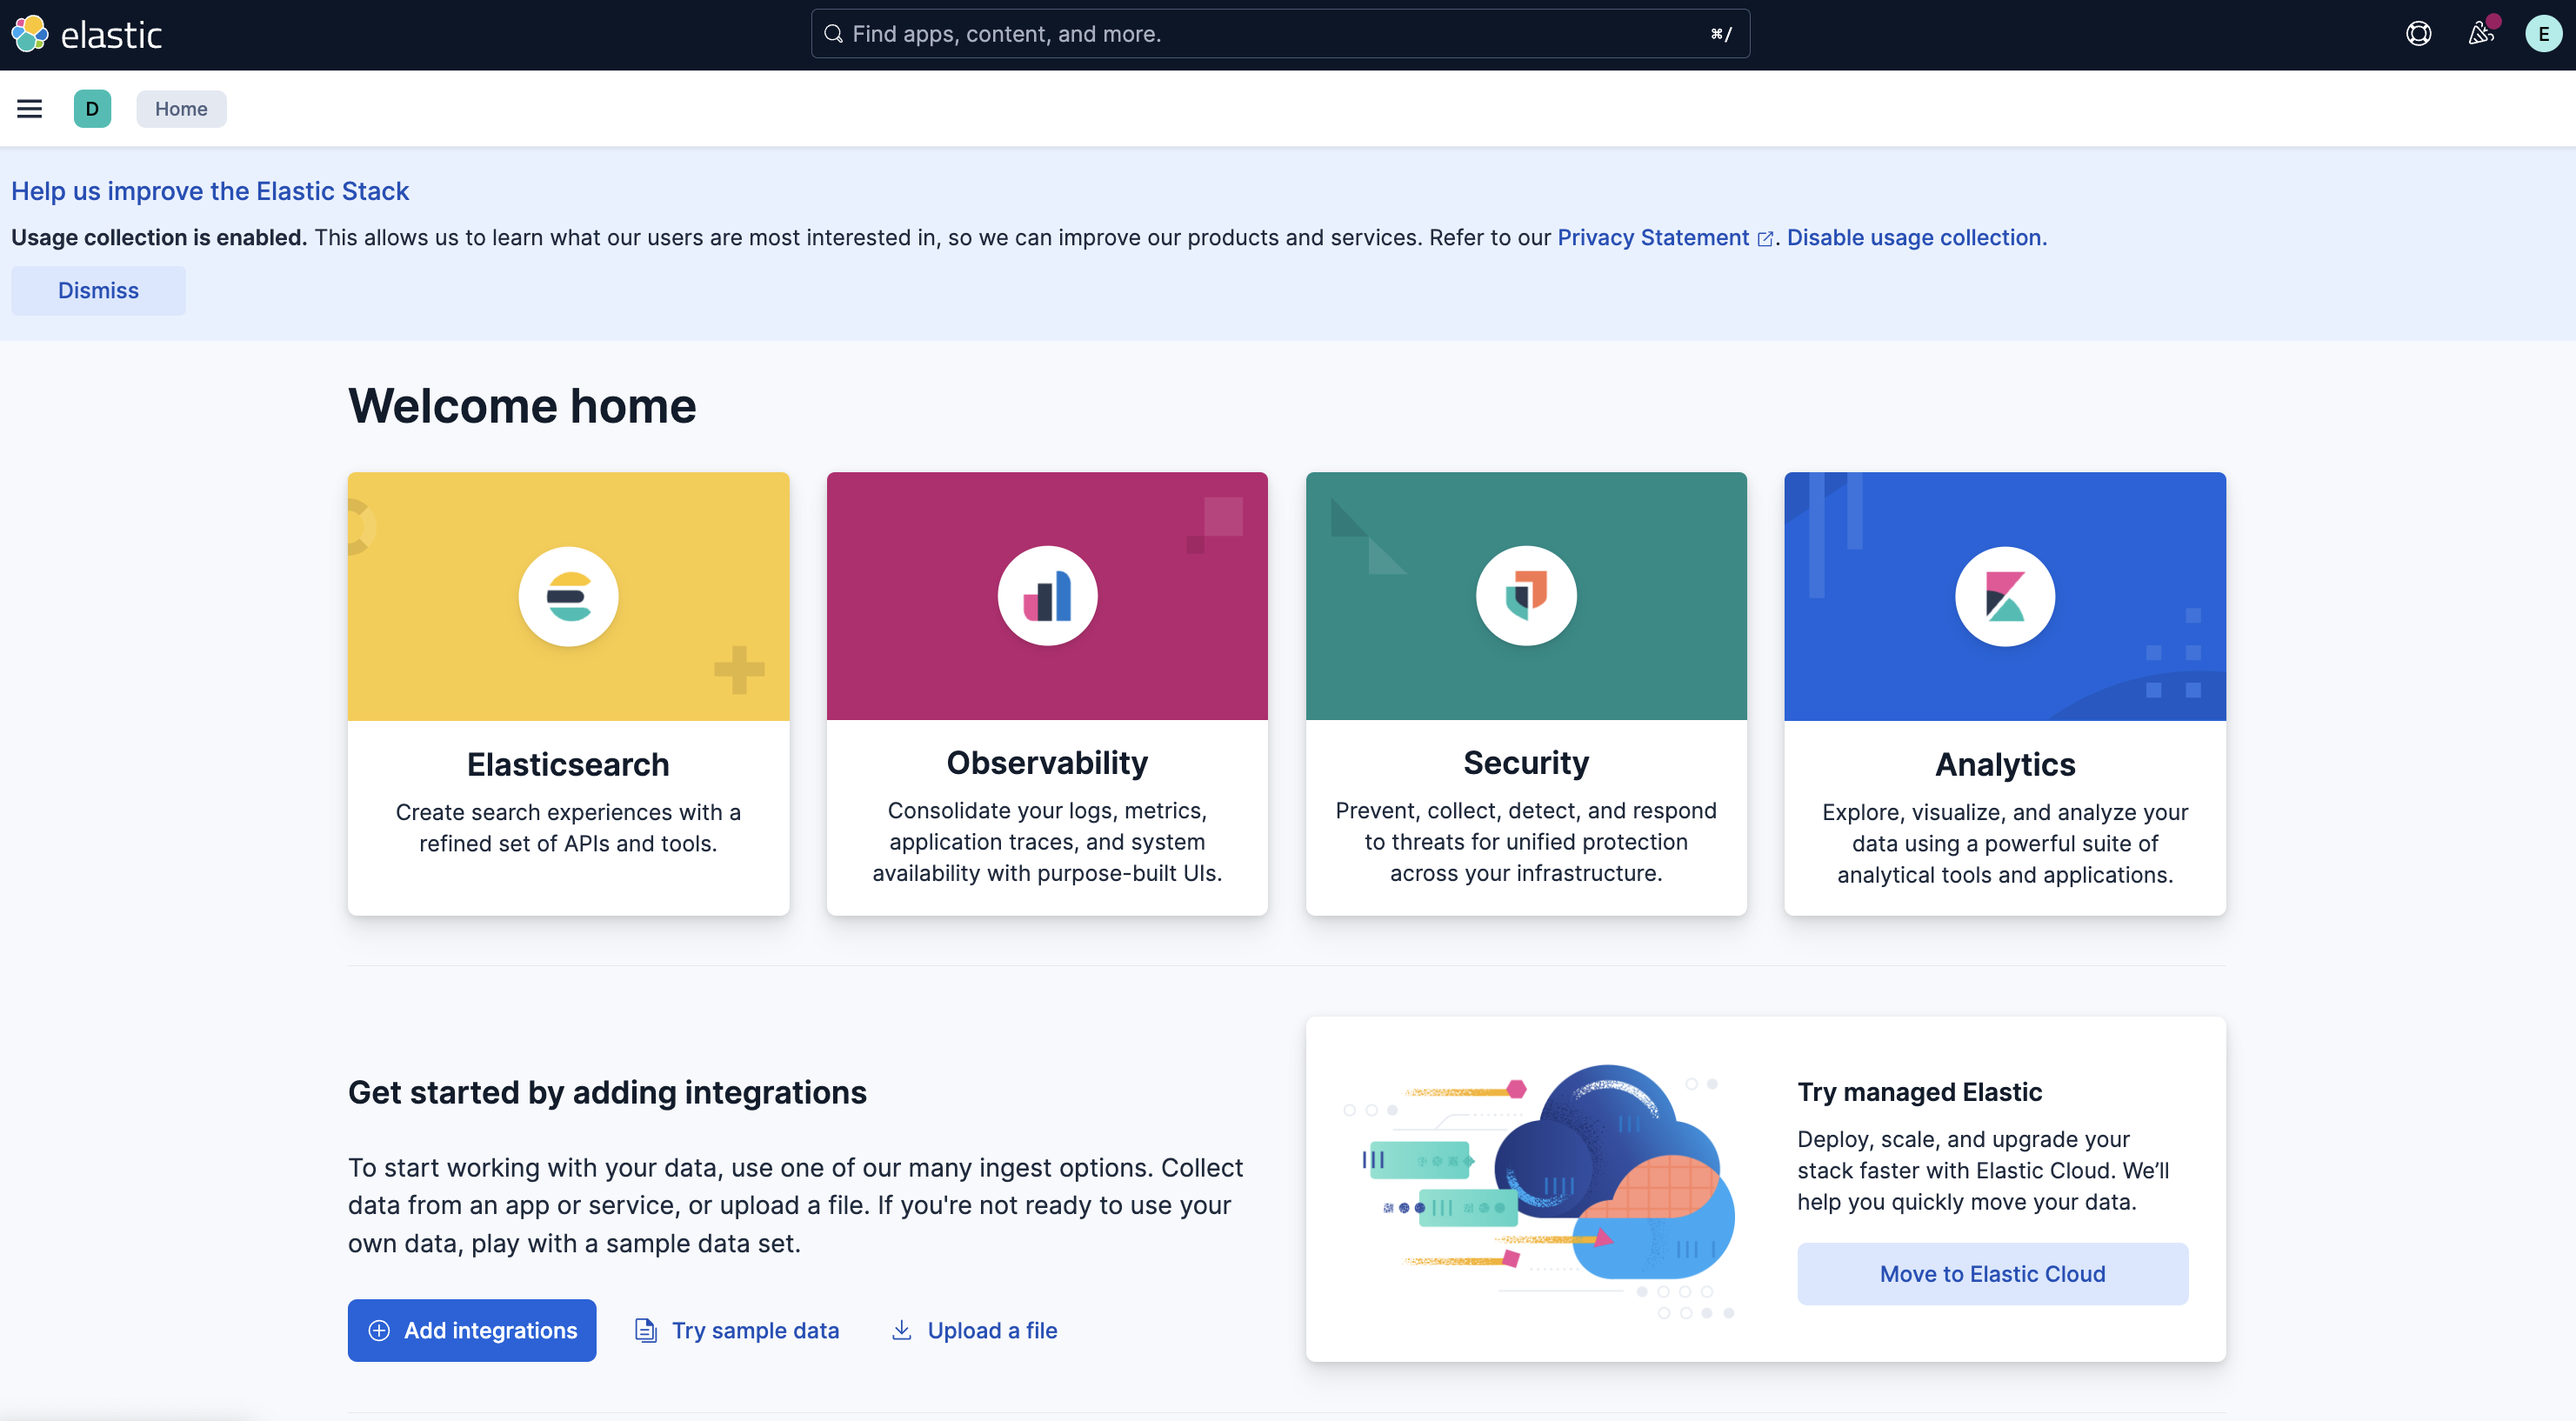This screenshot has height=1421, width=2576.
Task: Click Move to Elastic Cloud button
Action: point(1992,1273)
